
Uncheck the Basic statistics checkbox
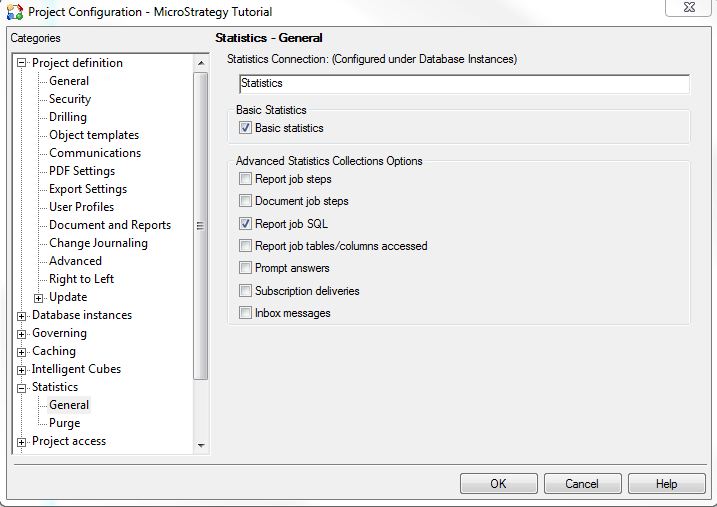246,128
